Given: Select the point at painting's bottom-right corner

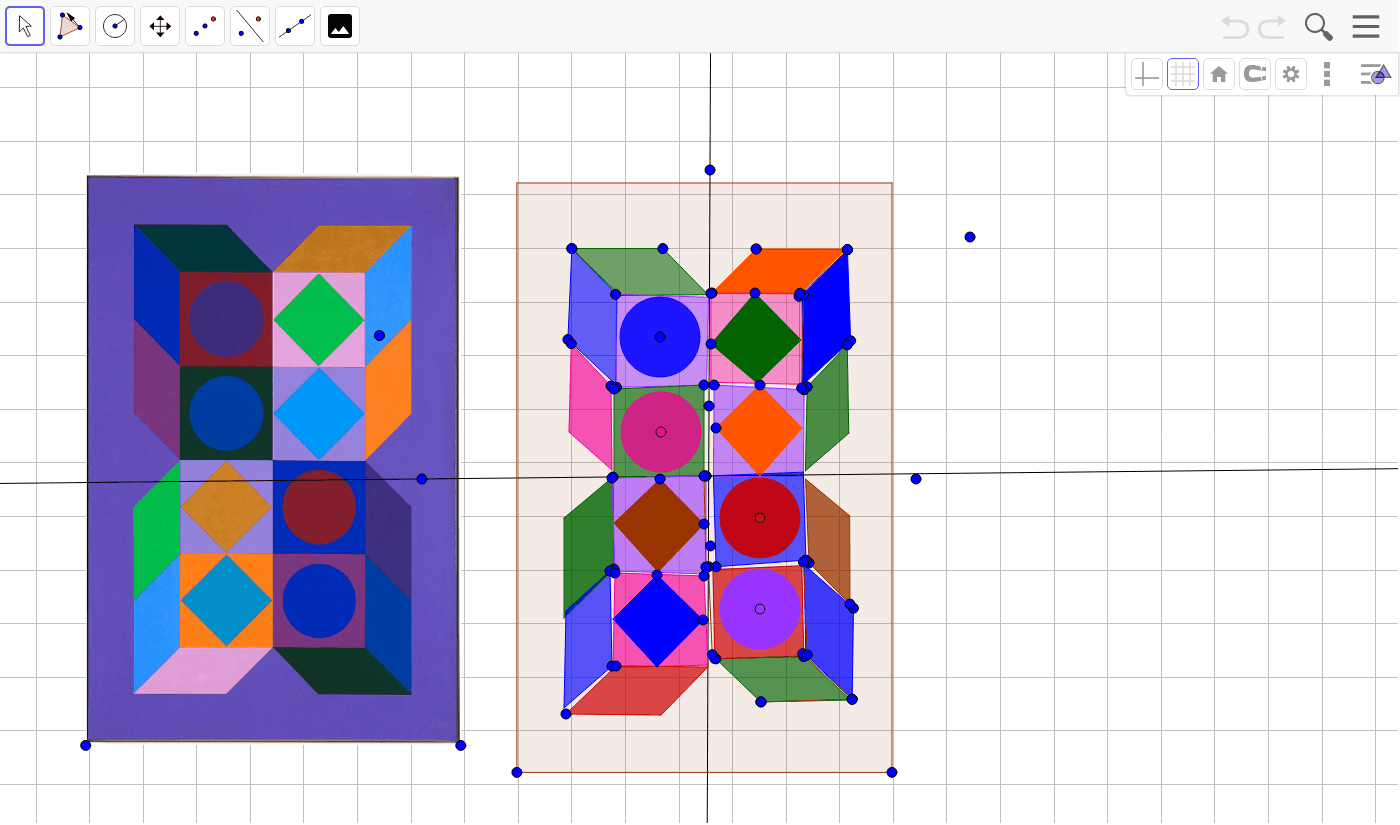Looking at the screenshot, I should (460, 745).
